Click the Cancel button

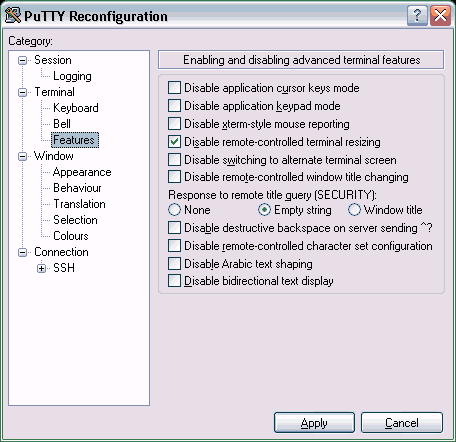(x=402, y=423)
